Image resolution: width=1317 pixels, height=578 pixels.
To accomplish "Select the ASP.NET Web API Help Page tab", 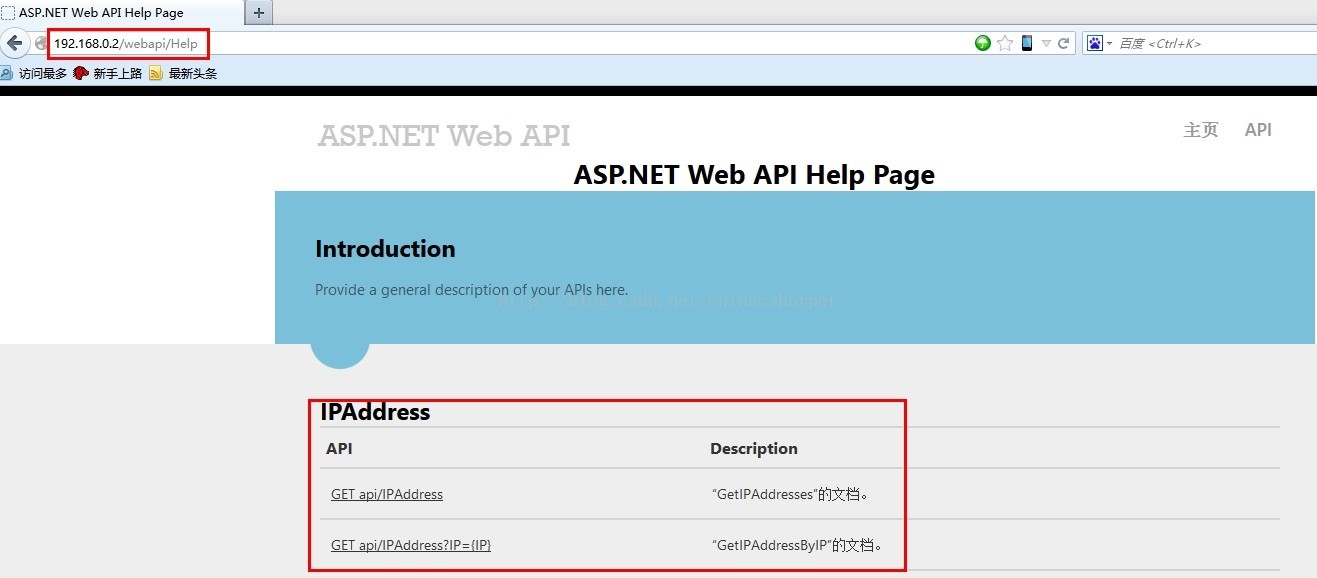I will click(122, 13).
